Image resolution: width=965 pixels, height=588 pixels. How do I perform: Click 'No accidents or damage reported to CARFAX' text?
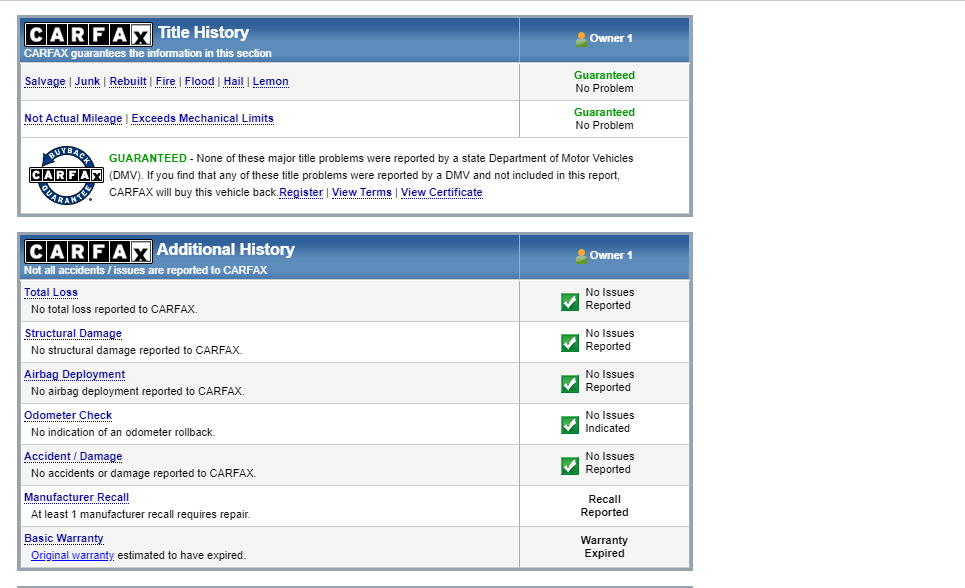pos(143,473)
